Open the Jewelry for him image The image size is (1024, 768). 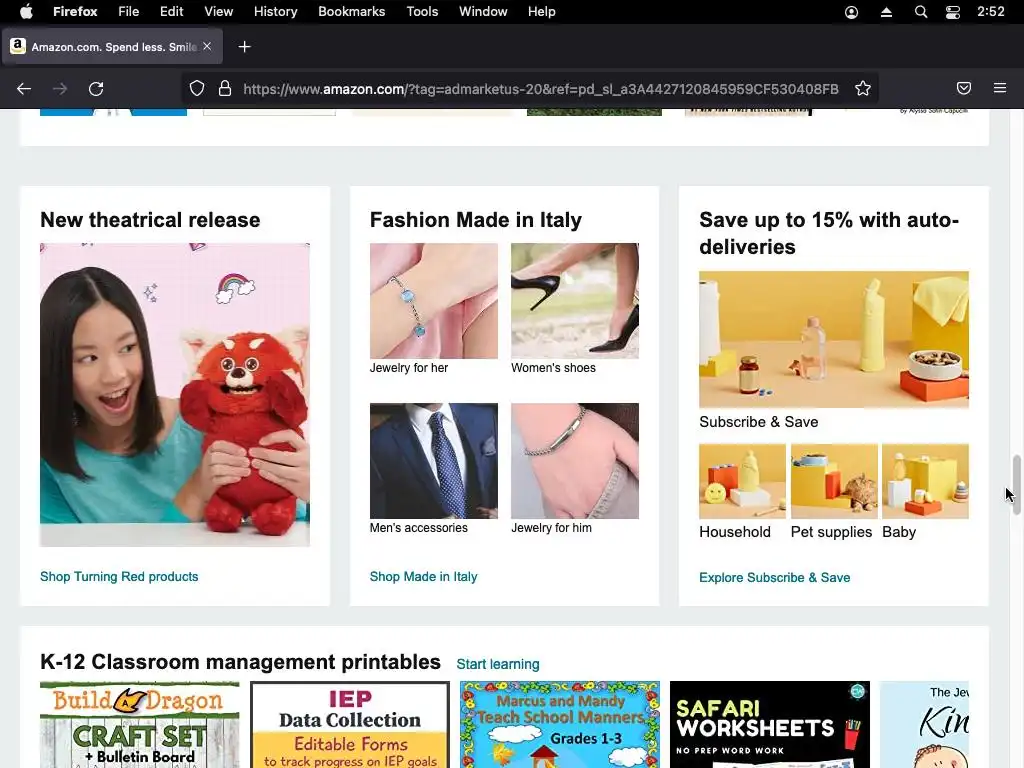click(x=575, y=461)
